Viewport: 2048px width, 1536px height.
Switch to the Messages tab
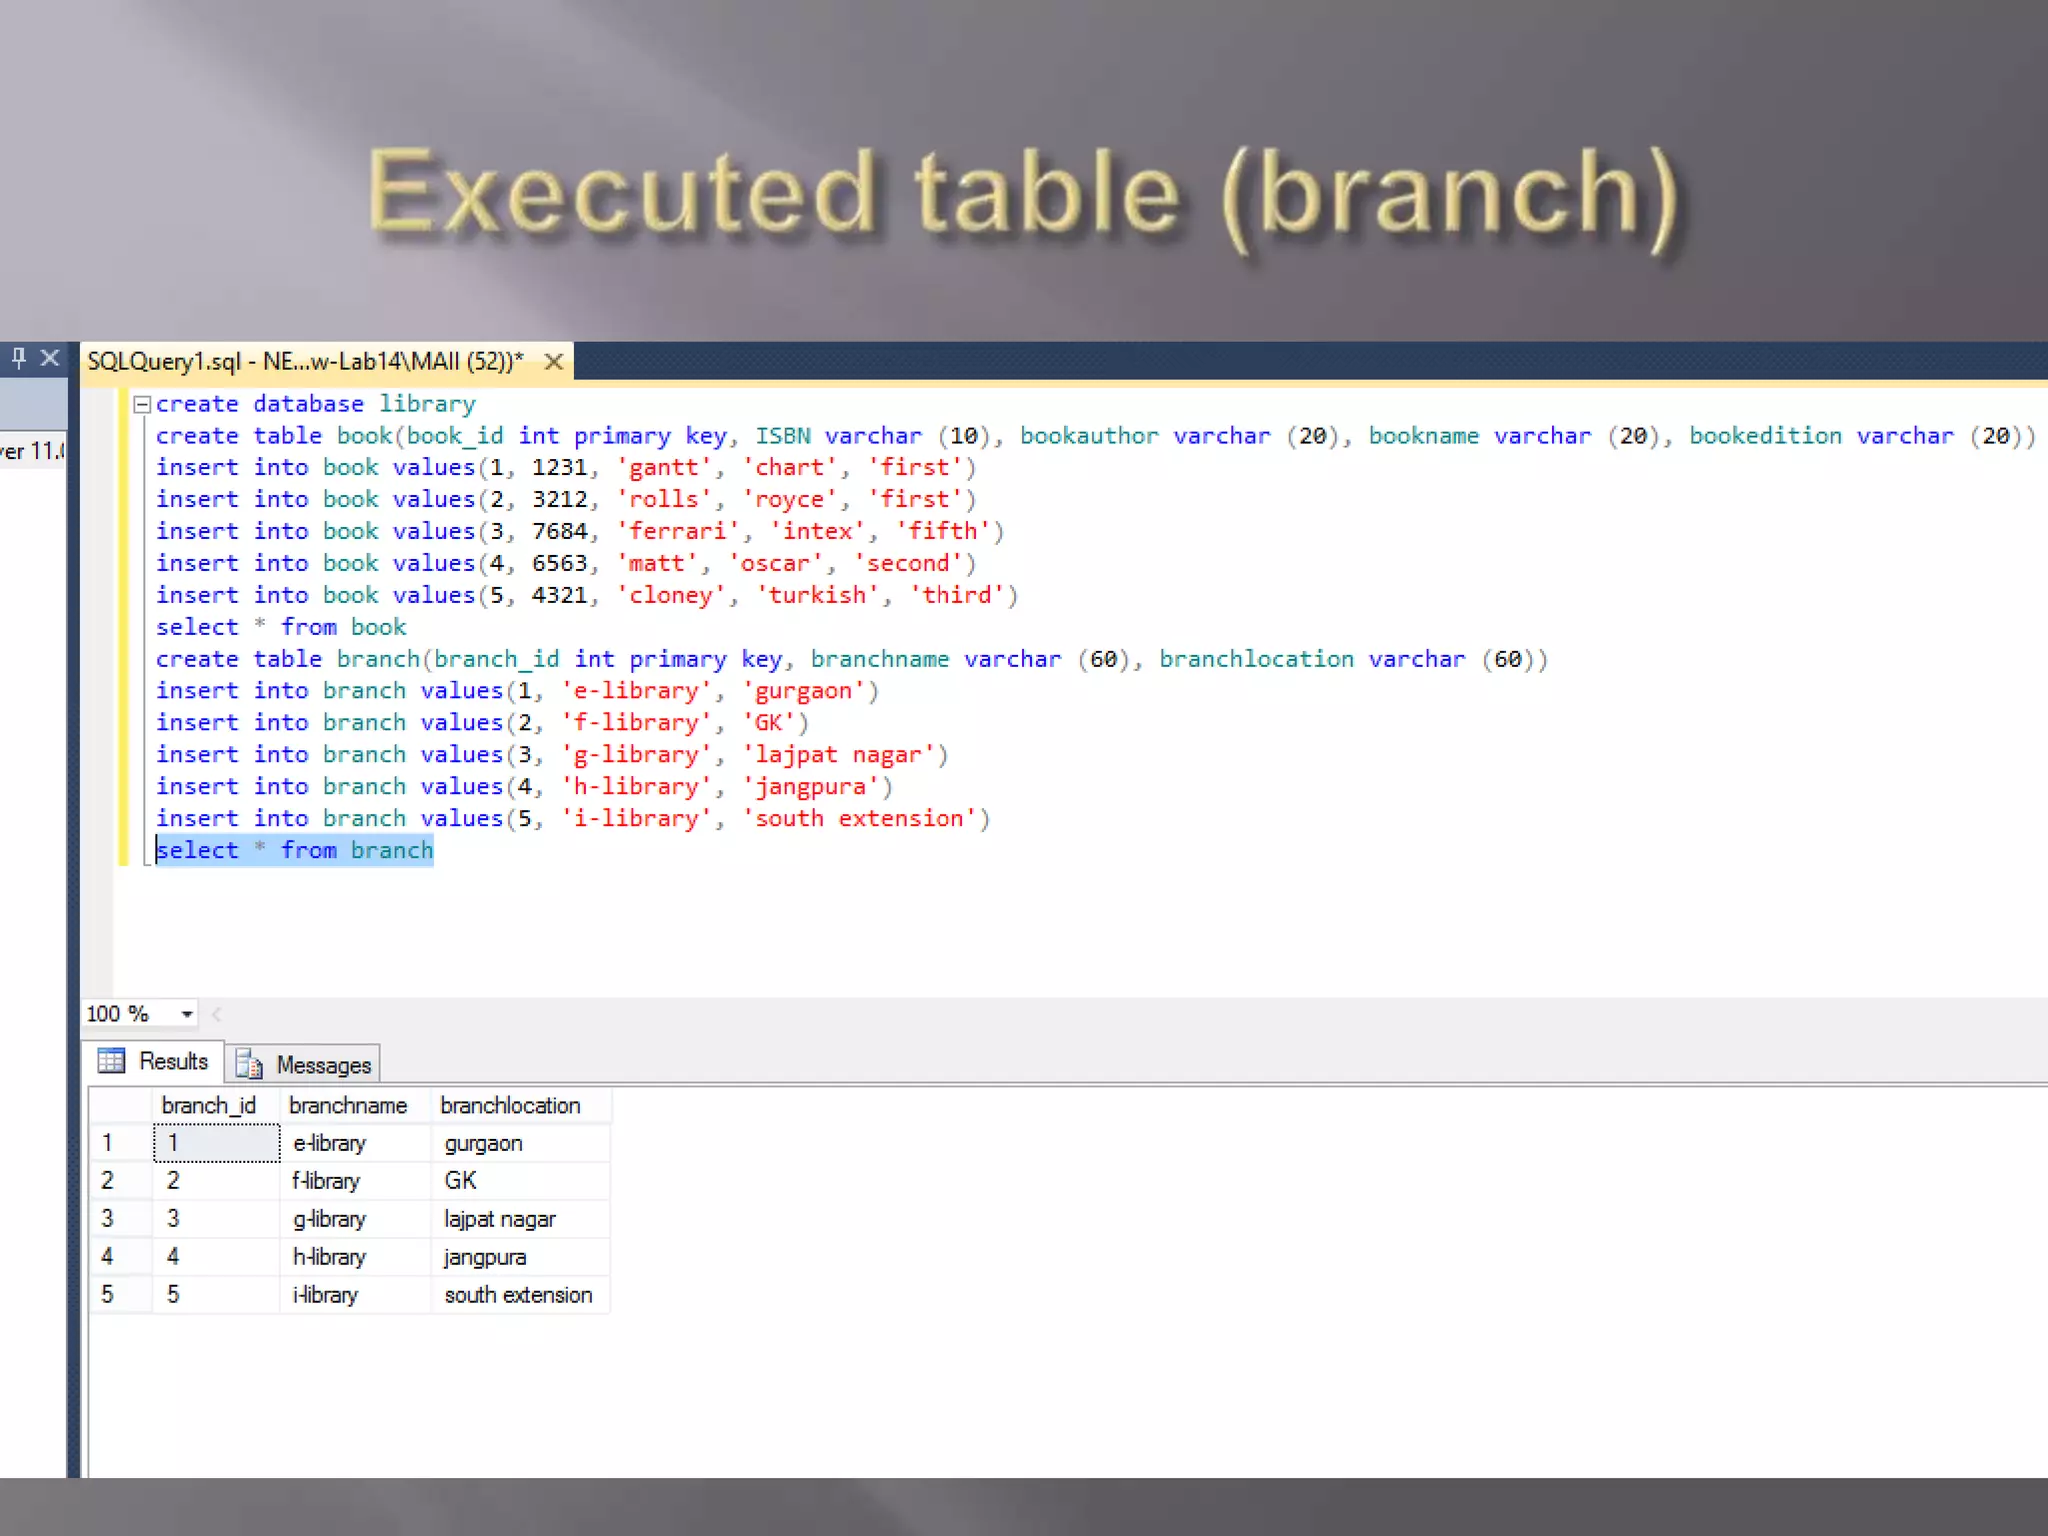pos(304,1064)
